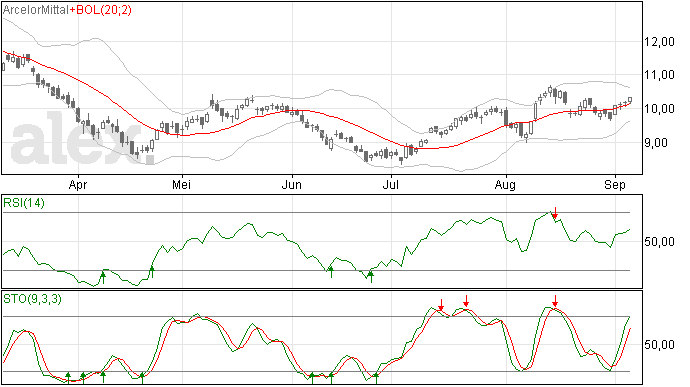
Task: Select the 10,00 price axis label
Action: point(659,109)
